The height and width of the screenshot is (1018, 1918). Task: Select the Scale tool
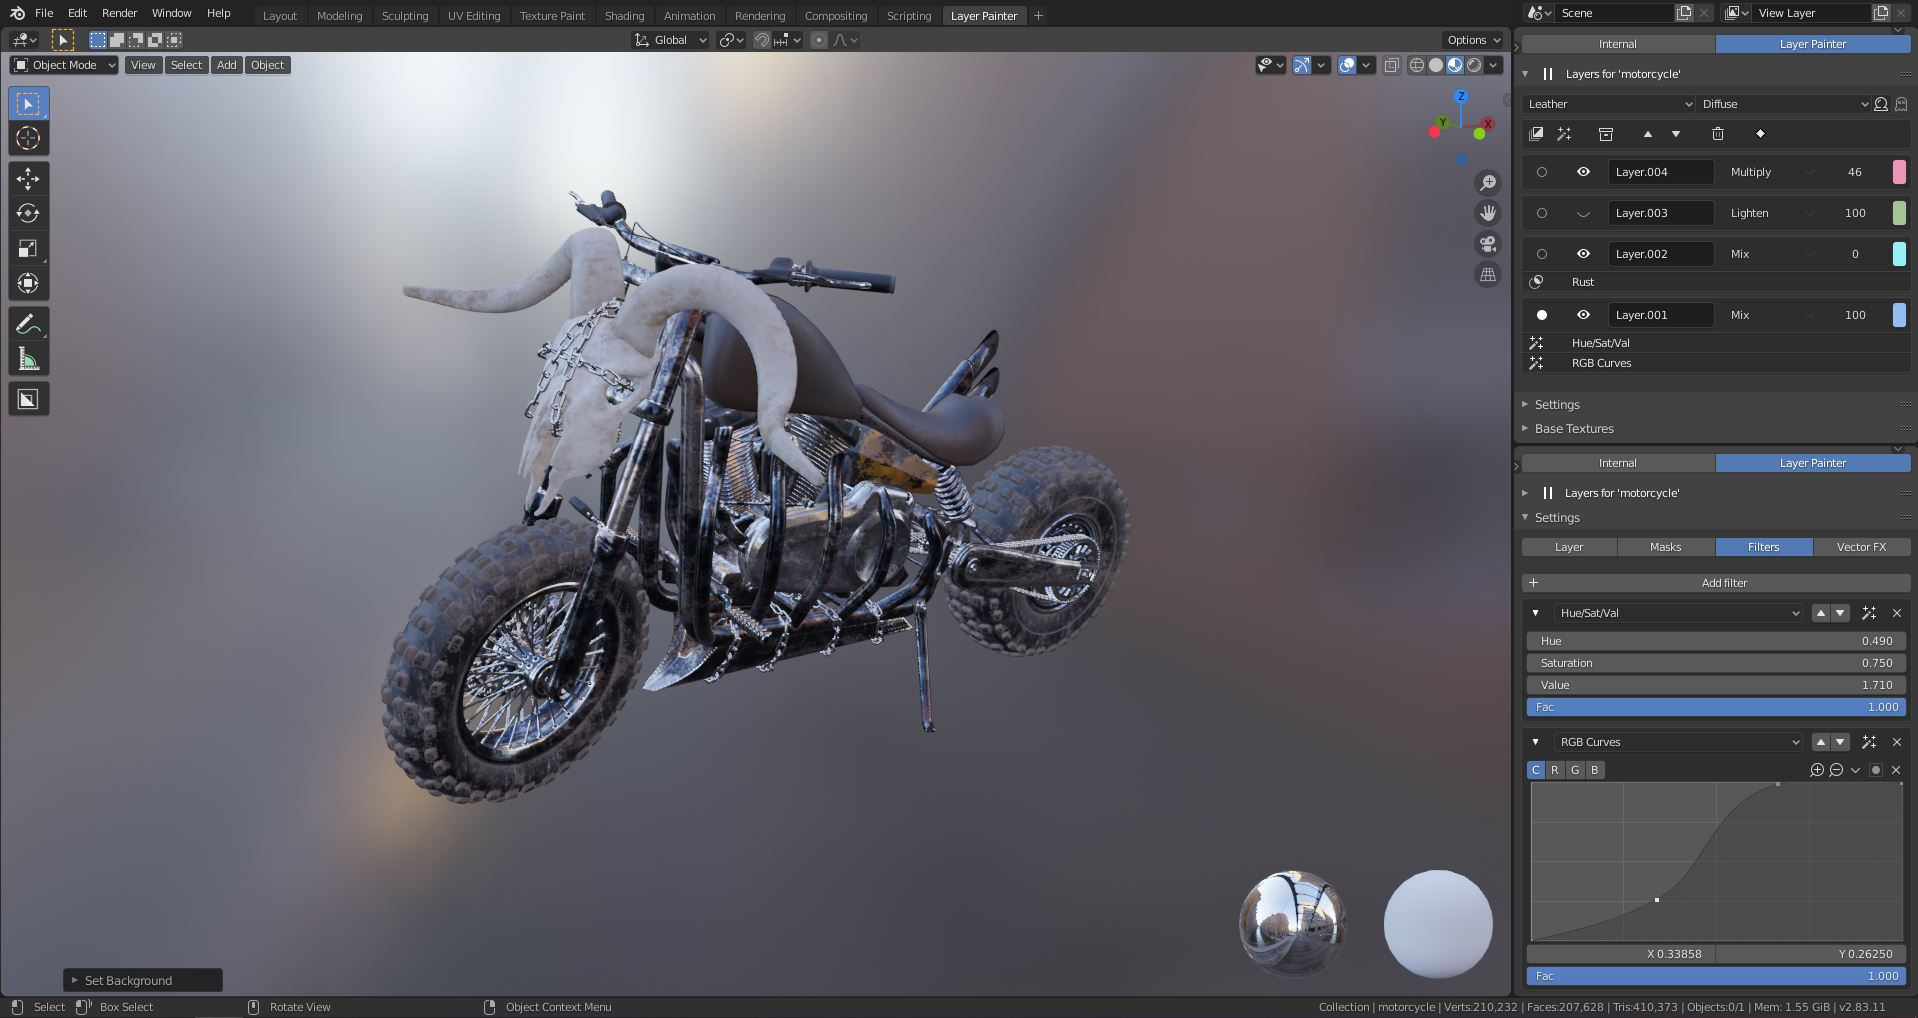pos(28,248)
